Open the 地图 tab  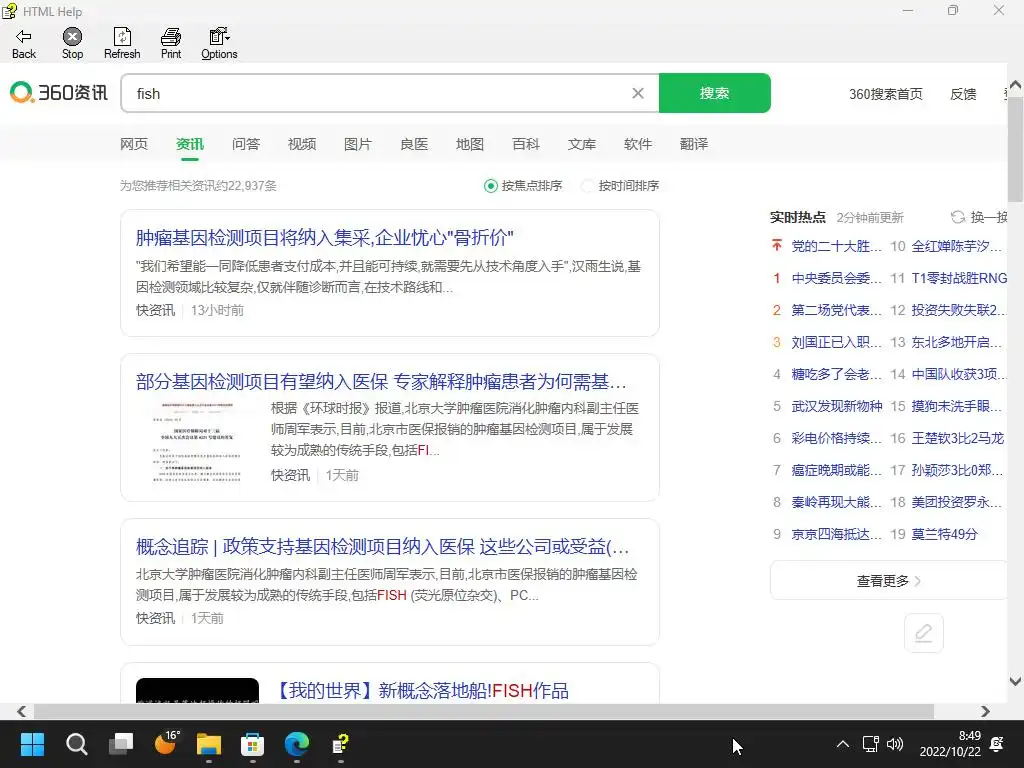click(470, 144)
